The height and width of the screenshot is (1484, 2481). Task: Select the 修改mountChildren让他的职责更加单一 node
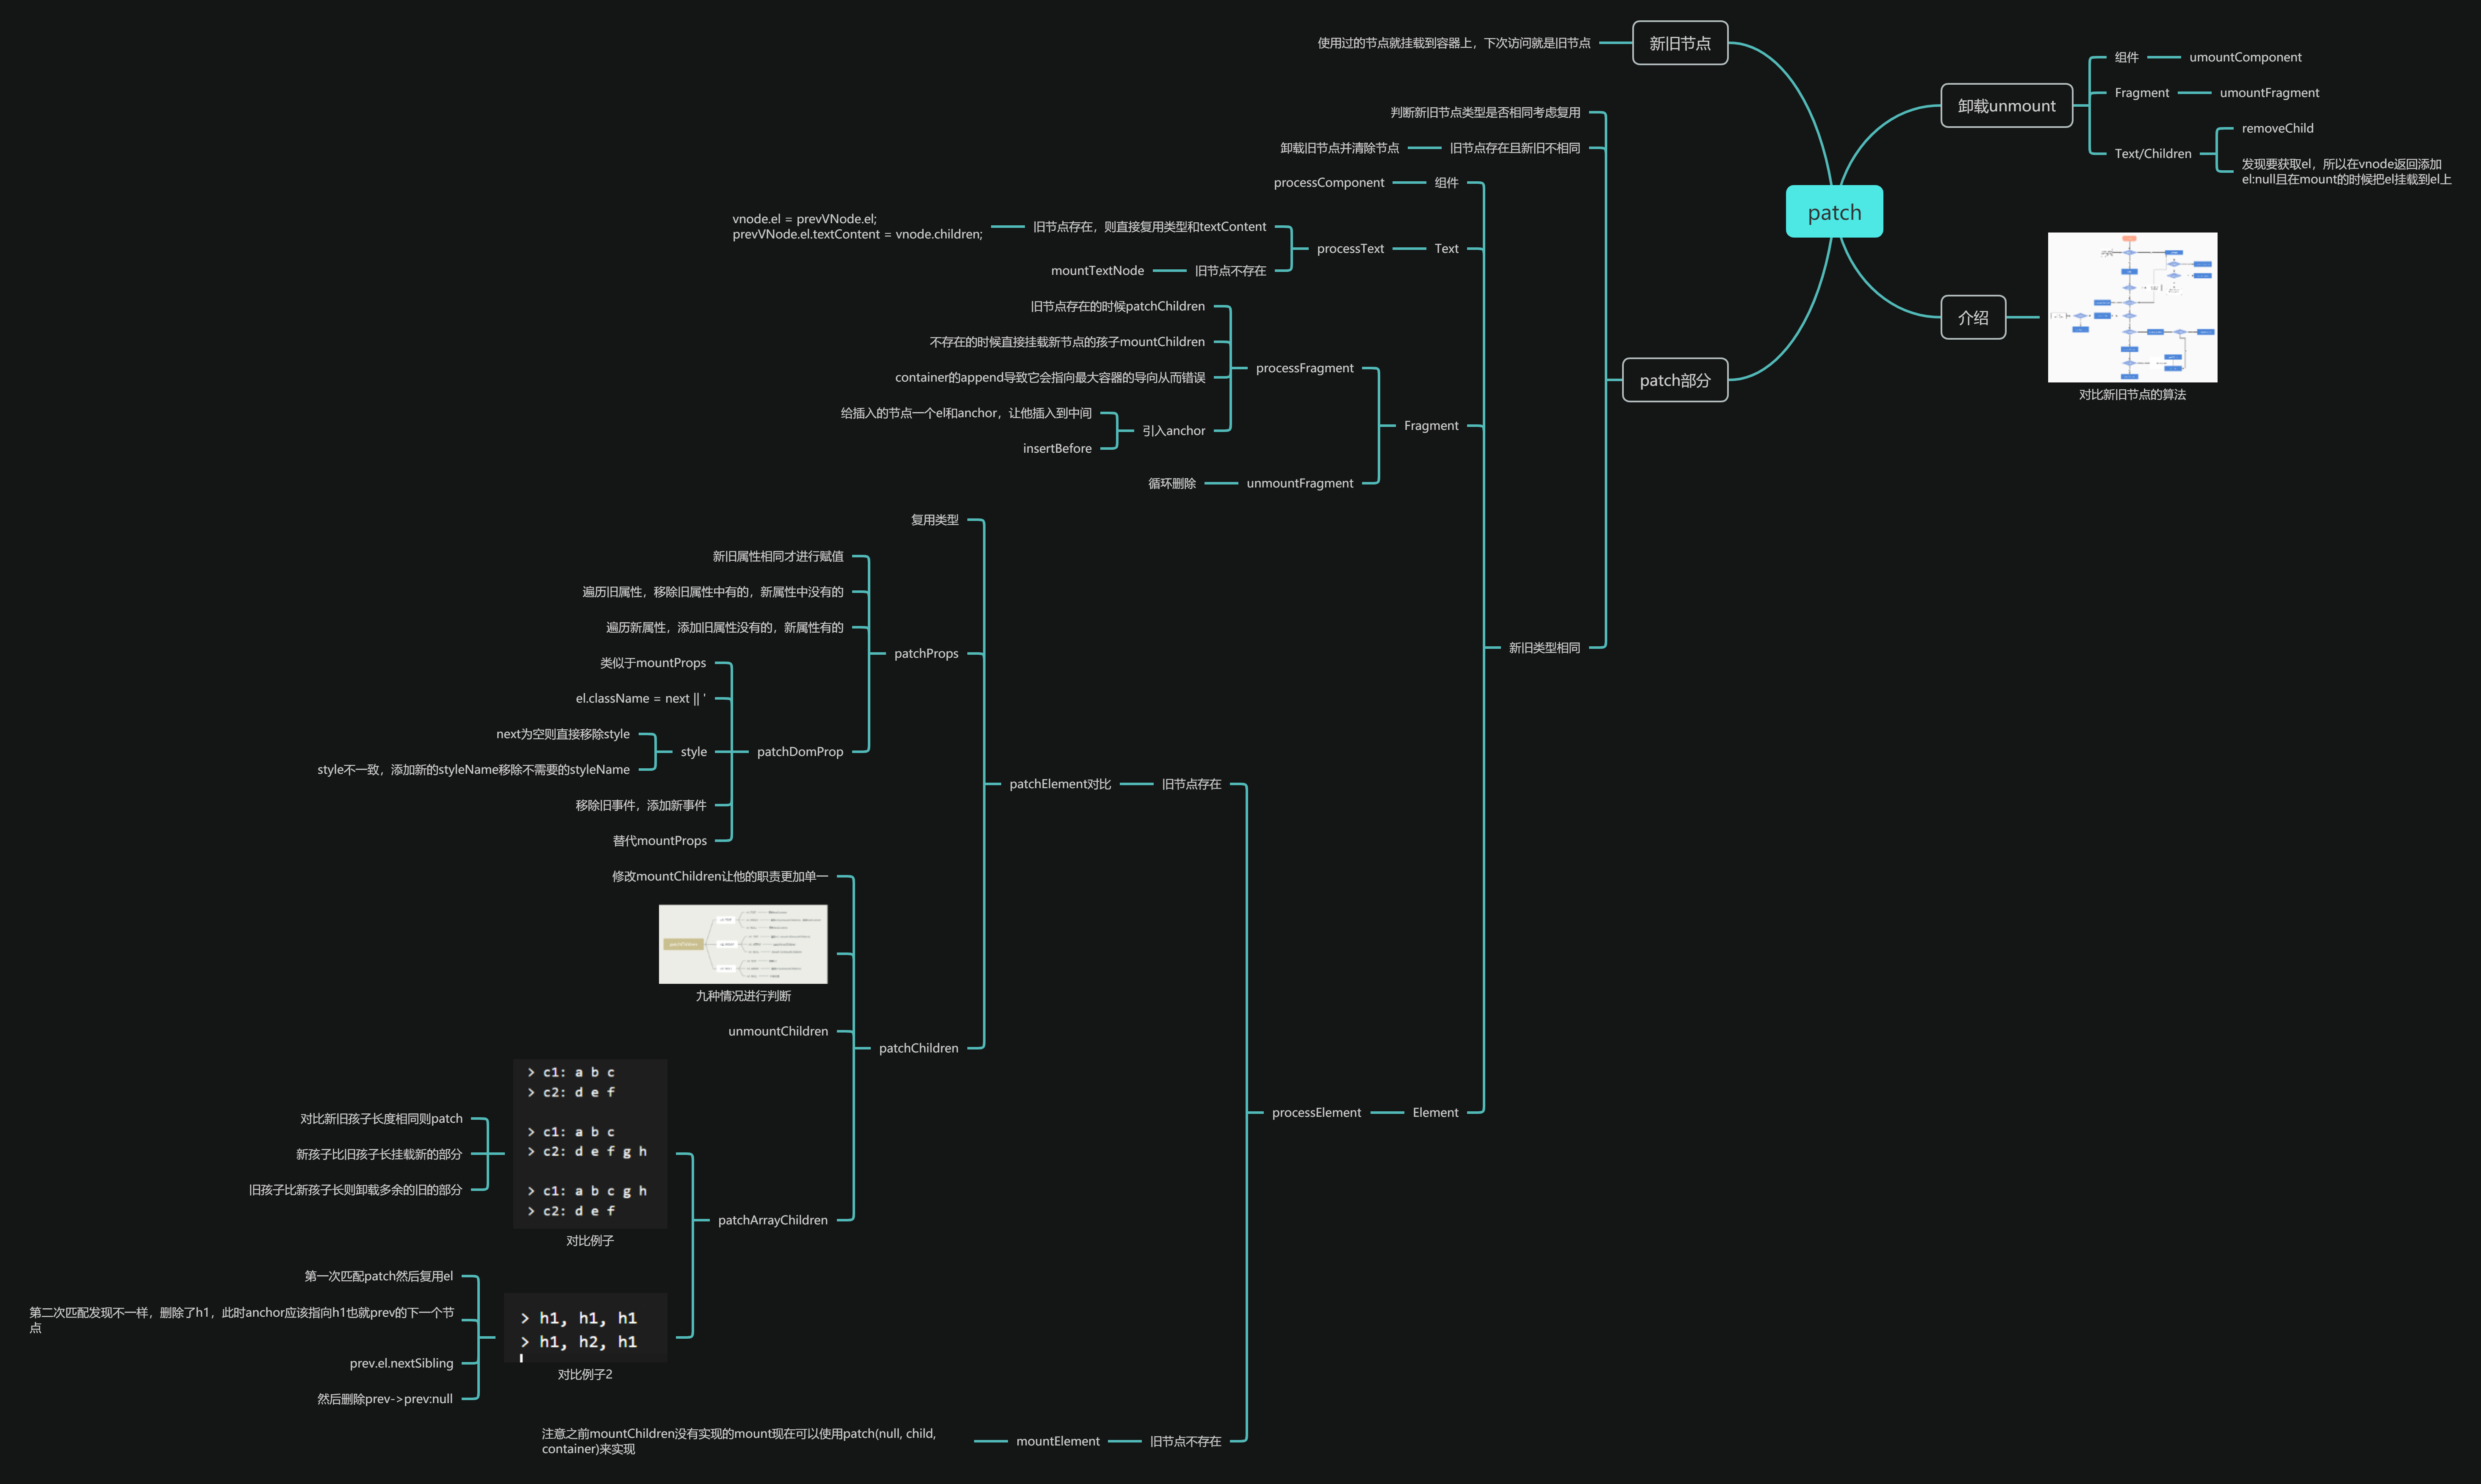coord(720,876)
